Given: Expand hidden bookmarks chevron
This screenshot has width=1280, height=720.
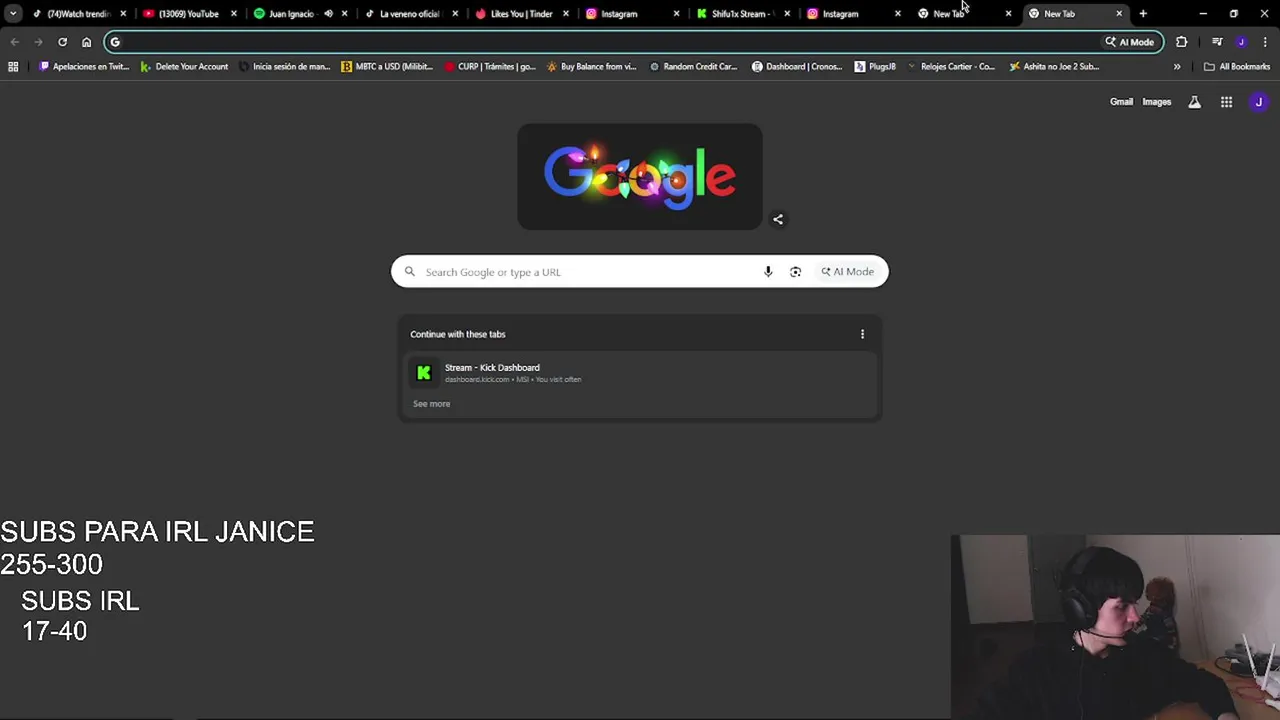Looking at the screenshot, I should (1177, 67).
